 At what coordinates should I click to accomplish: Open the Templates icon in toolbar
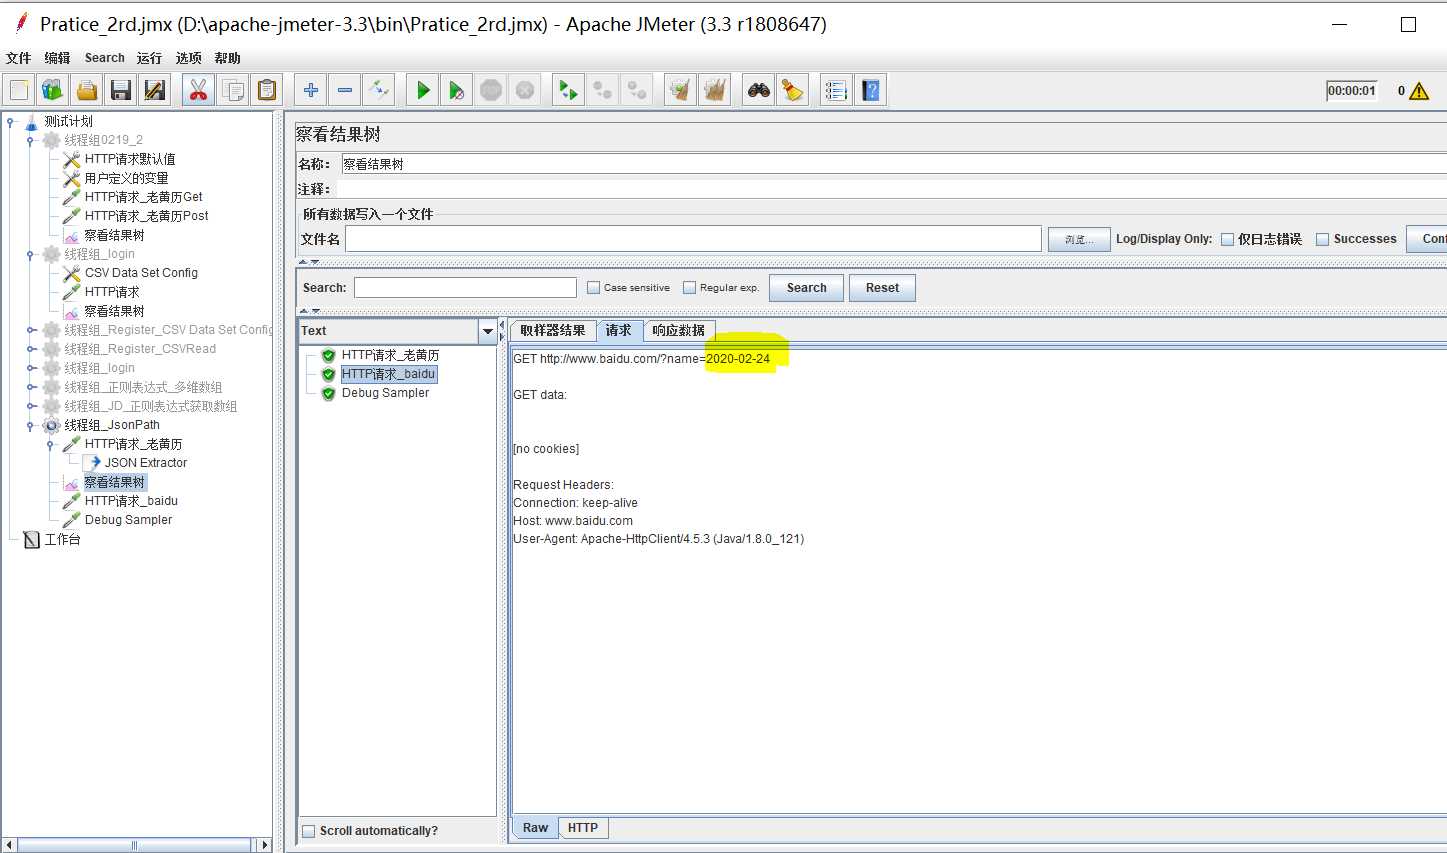(x=53, y=90)
